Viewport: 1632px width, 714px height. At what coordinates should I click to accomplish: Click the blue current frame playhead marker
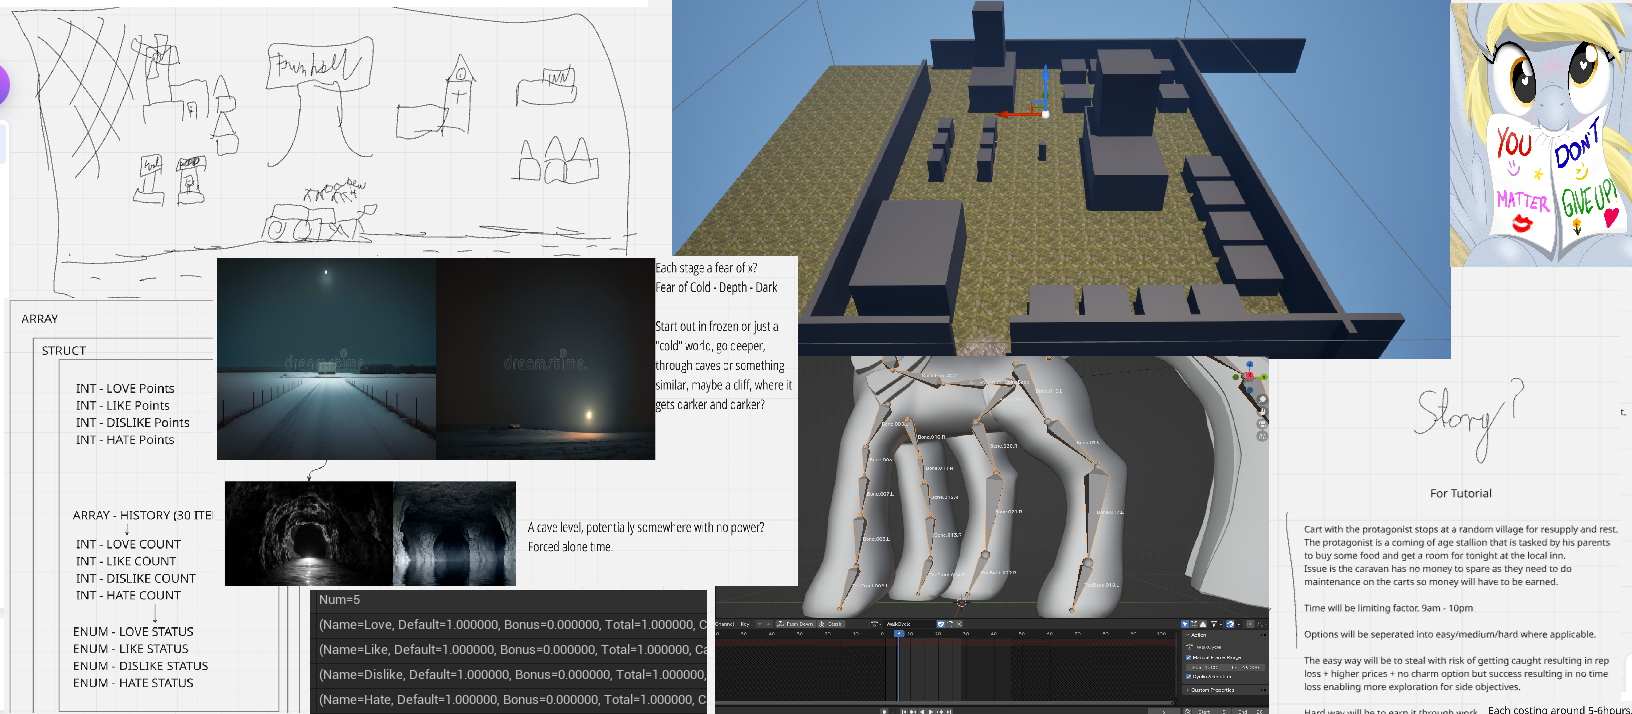pyautogui.click(x=899, y=633)
